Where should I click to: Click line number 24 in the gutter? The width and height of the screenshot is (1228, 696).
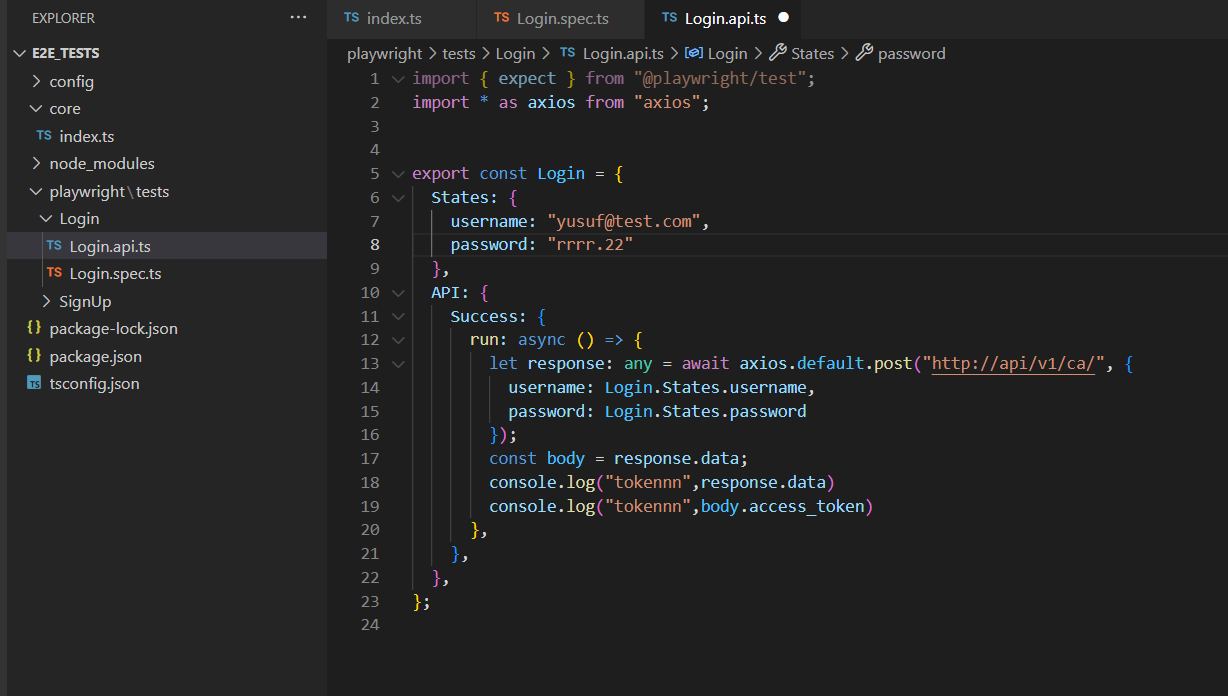point(370,625)
